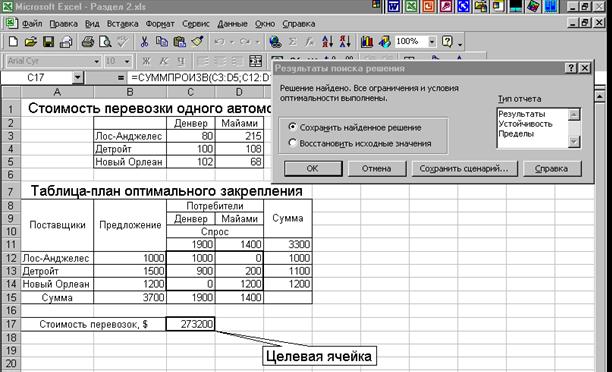Expand the standard toolbar options arrow

coord(460,44)
